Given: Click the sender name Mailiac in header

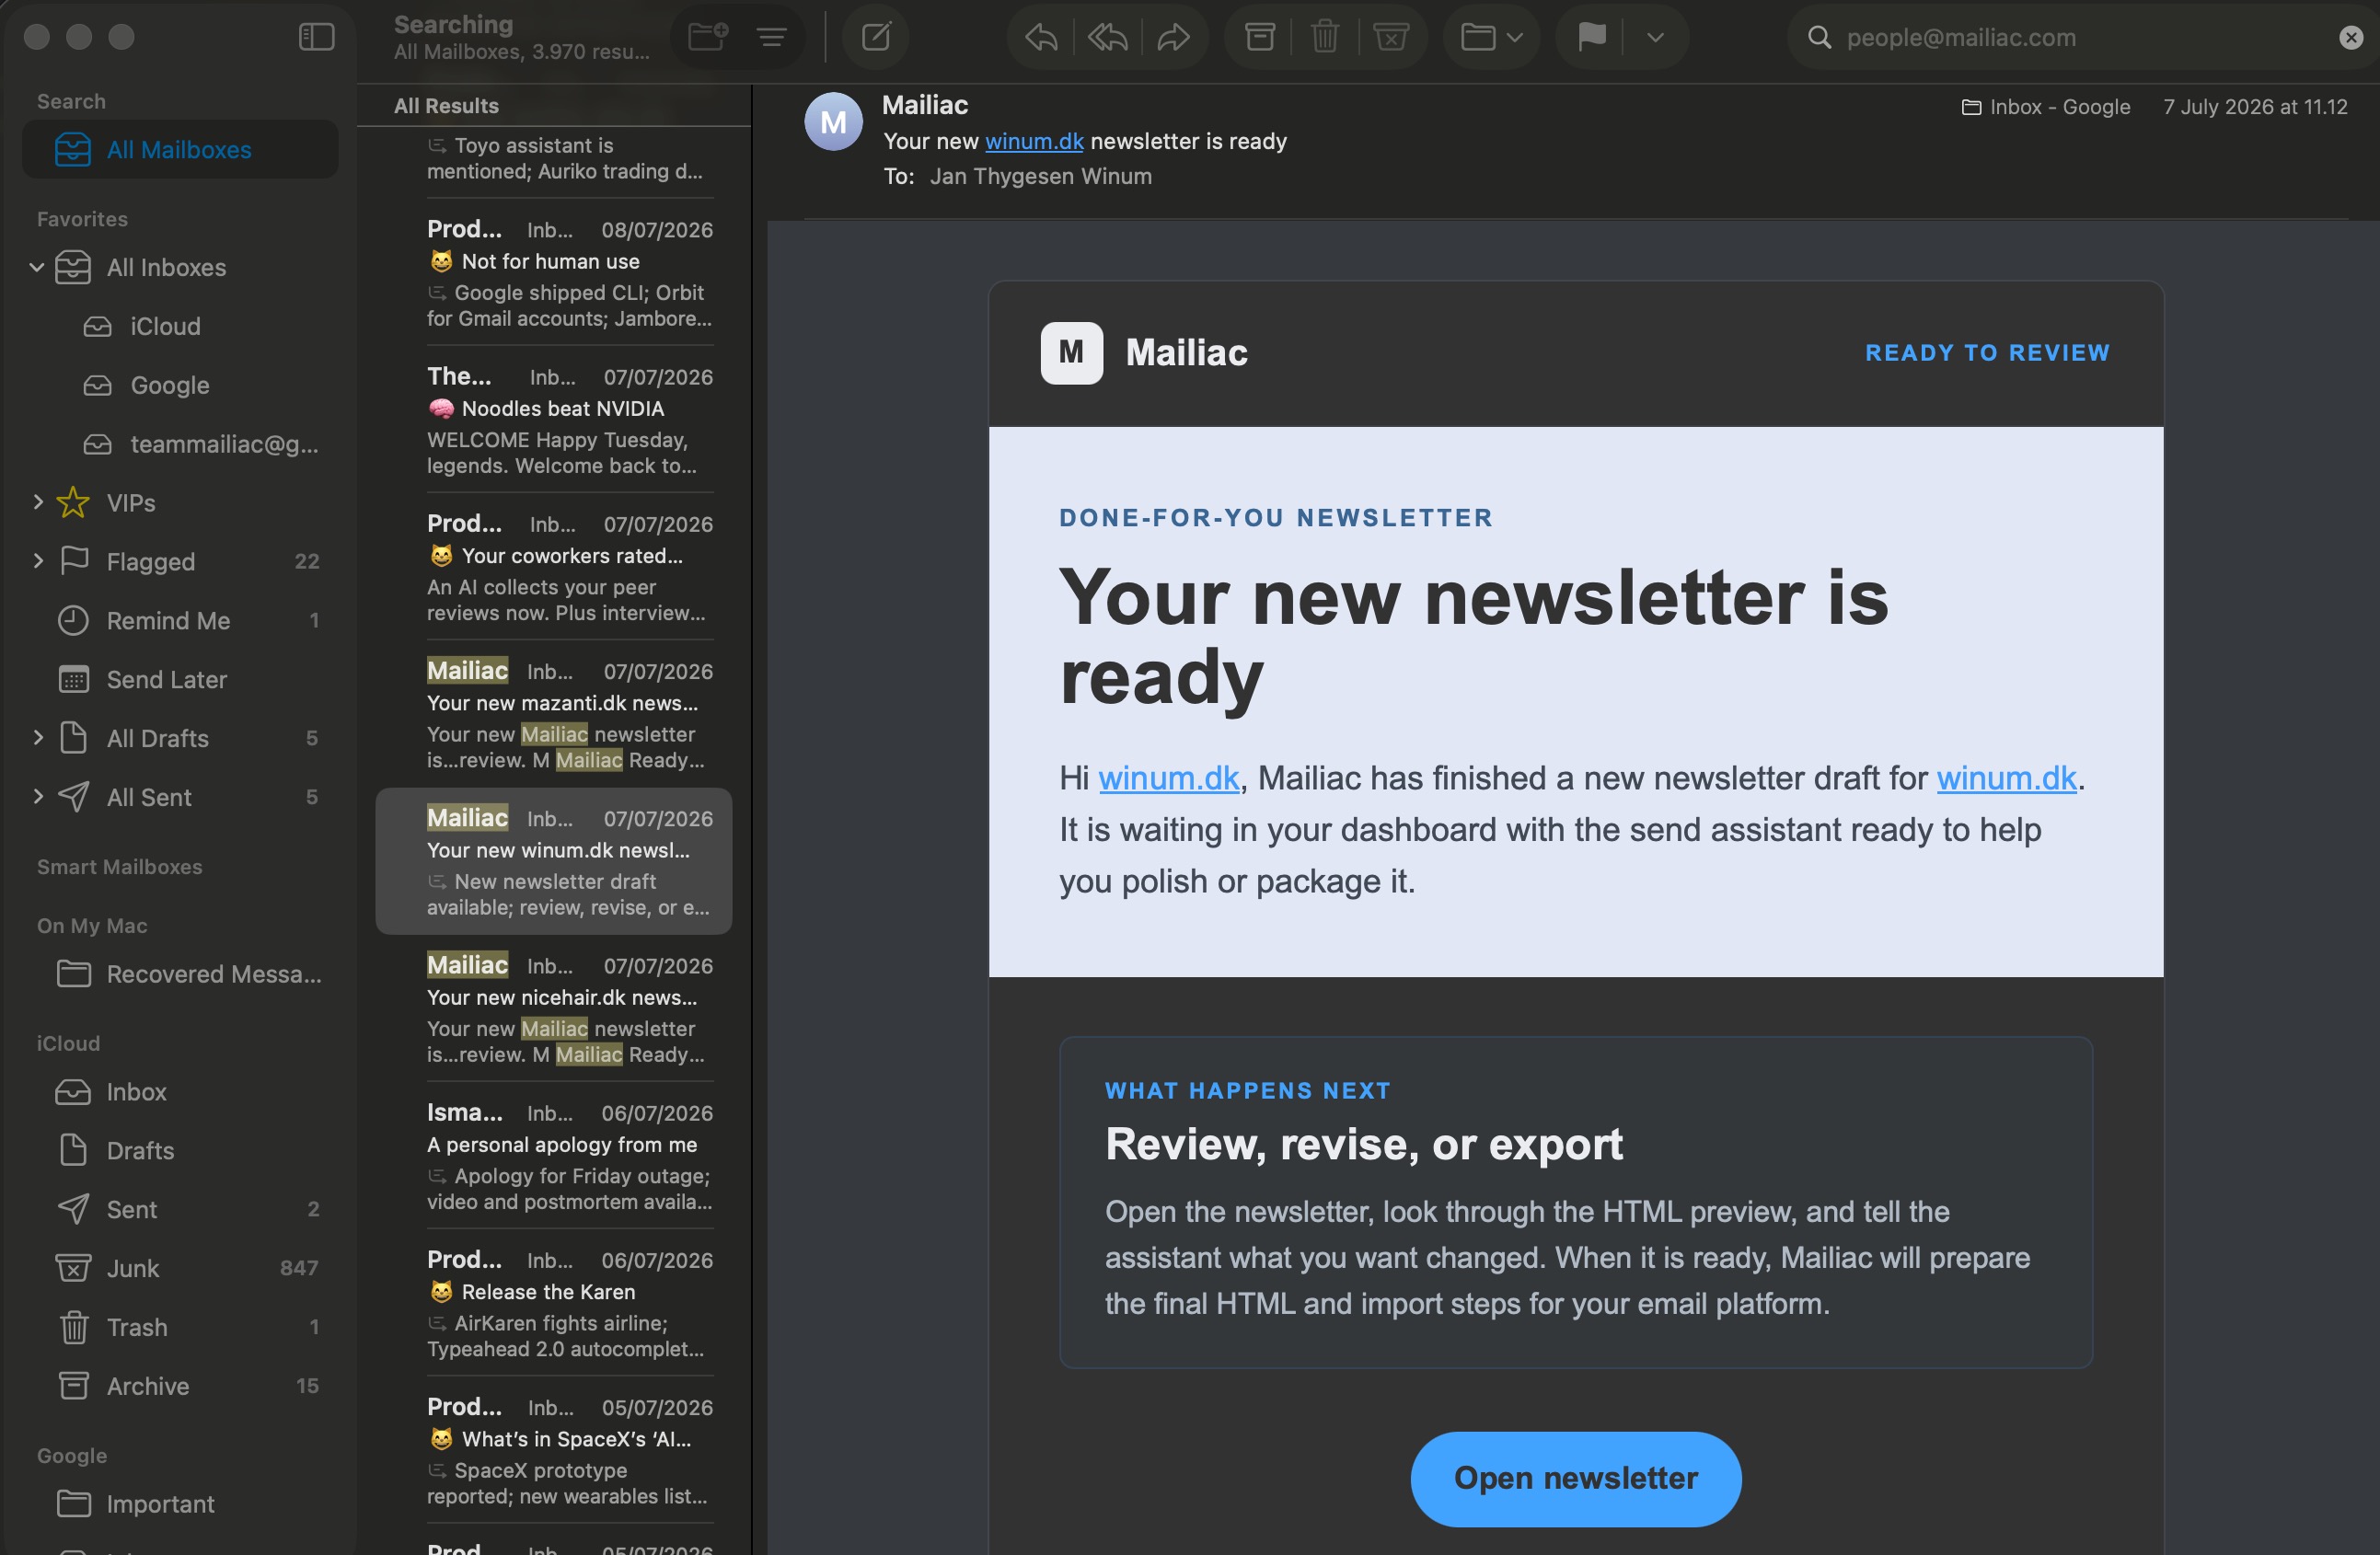Looking at the screenshot, I should (924, 105).
